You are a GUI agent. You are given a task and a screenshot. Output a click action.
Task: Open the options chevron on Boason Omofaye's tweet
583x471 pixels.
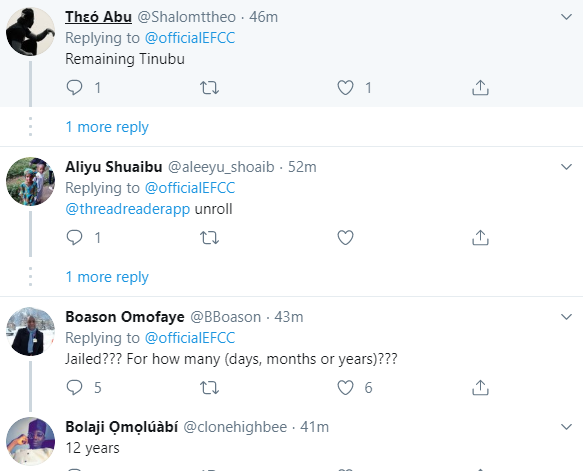click(566, 317)
